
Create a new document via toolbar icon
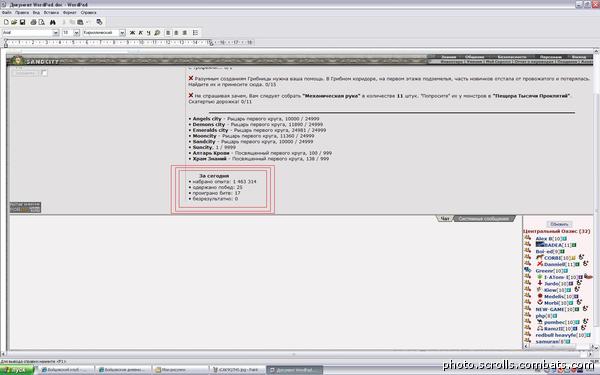(6, 22)
